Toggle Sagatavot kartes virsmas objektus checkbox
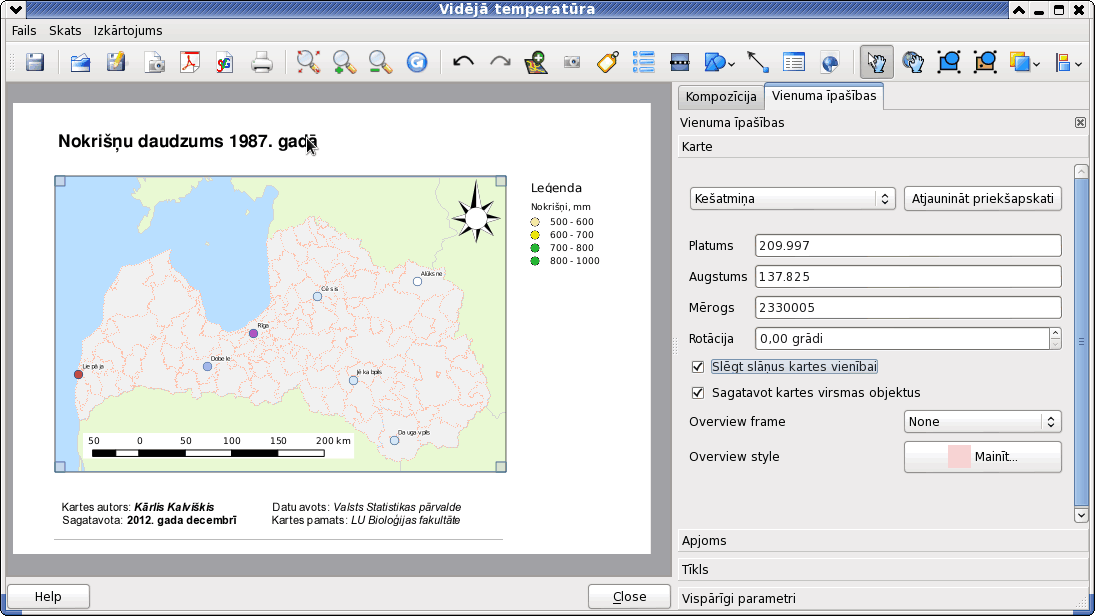Image resolution: width=1095 pixels, height=616 pixels. [698, 393]
